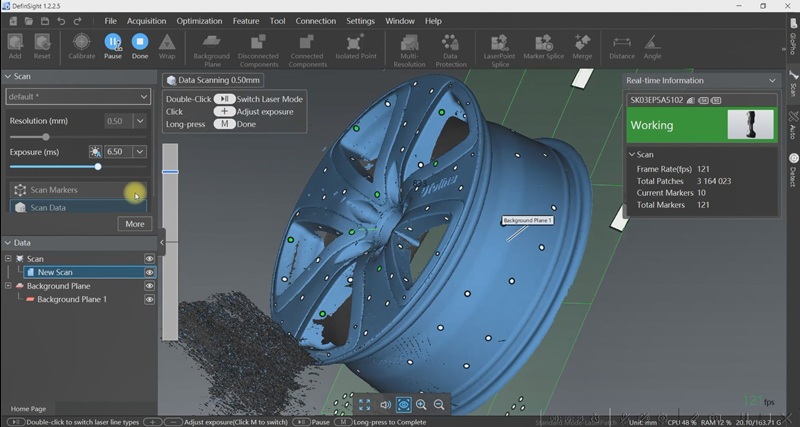Activate the Angle measurement tool
Screen dimensions: 800x427
pyautogui.click(x=652, y=43)
